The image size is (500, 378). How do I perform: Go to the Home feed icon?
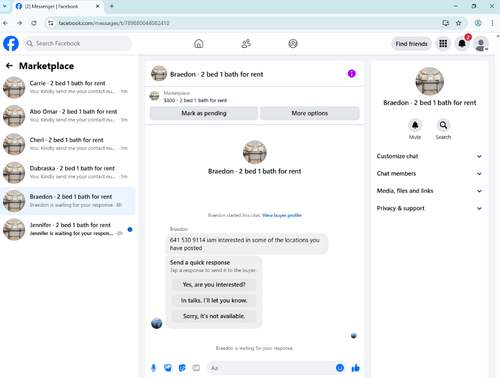pos(199,44)
